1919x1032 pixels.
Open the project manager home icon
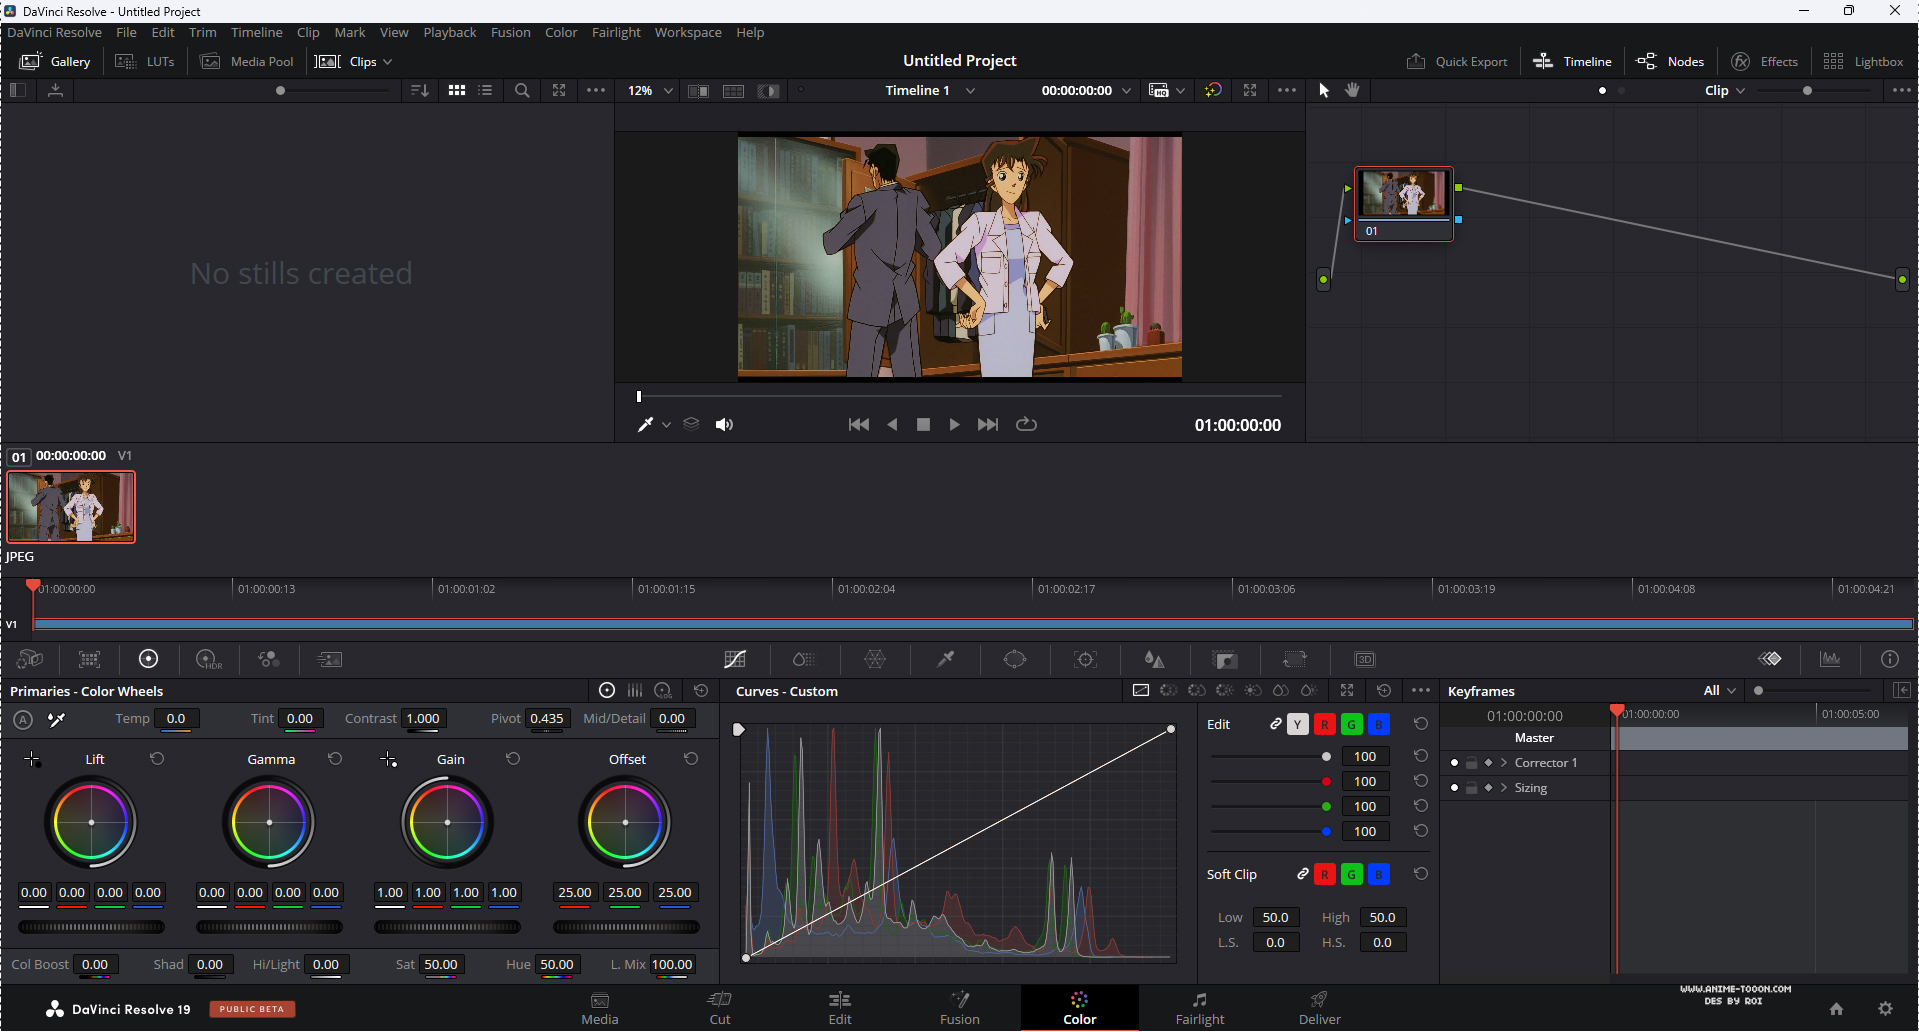(1836, 1009)
